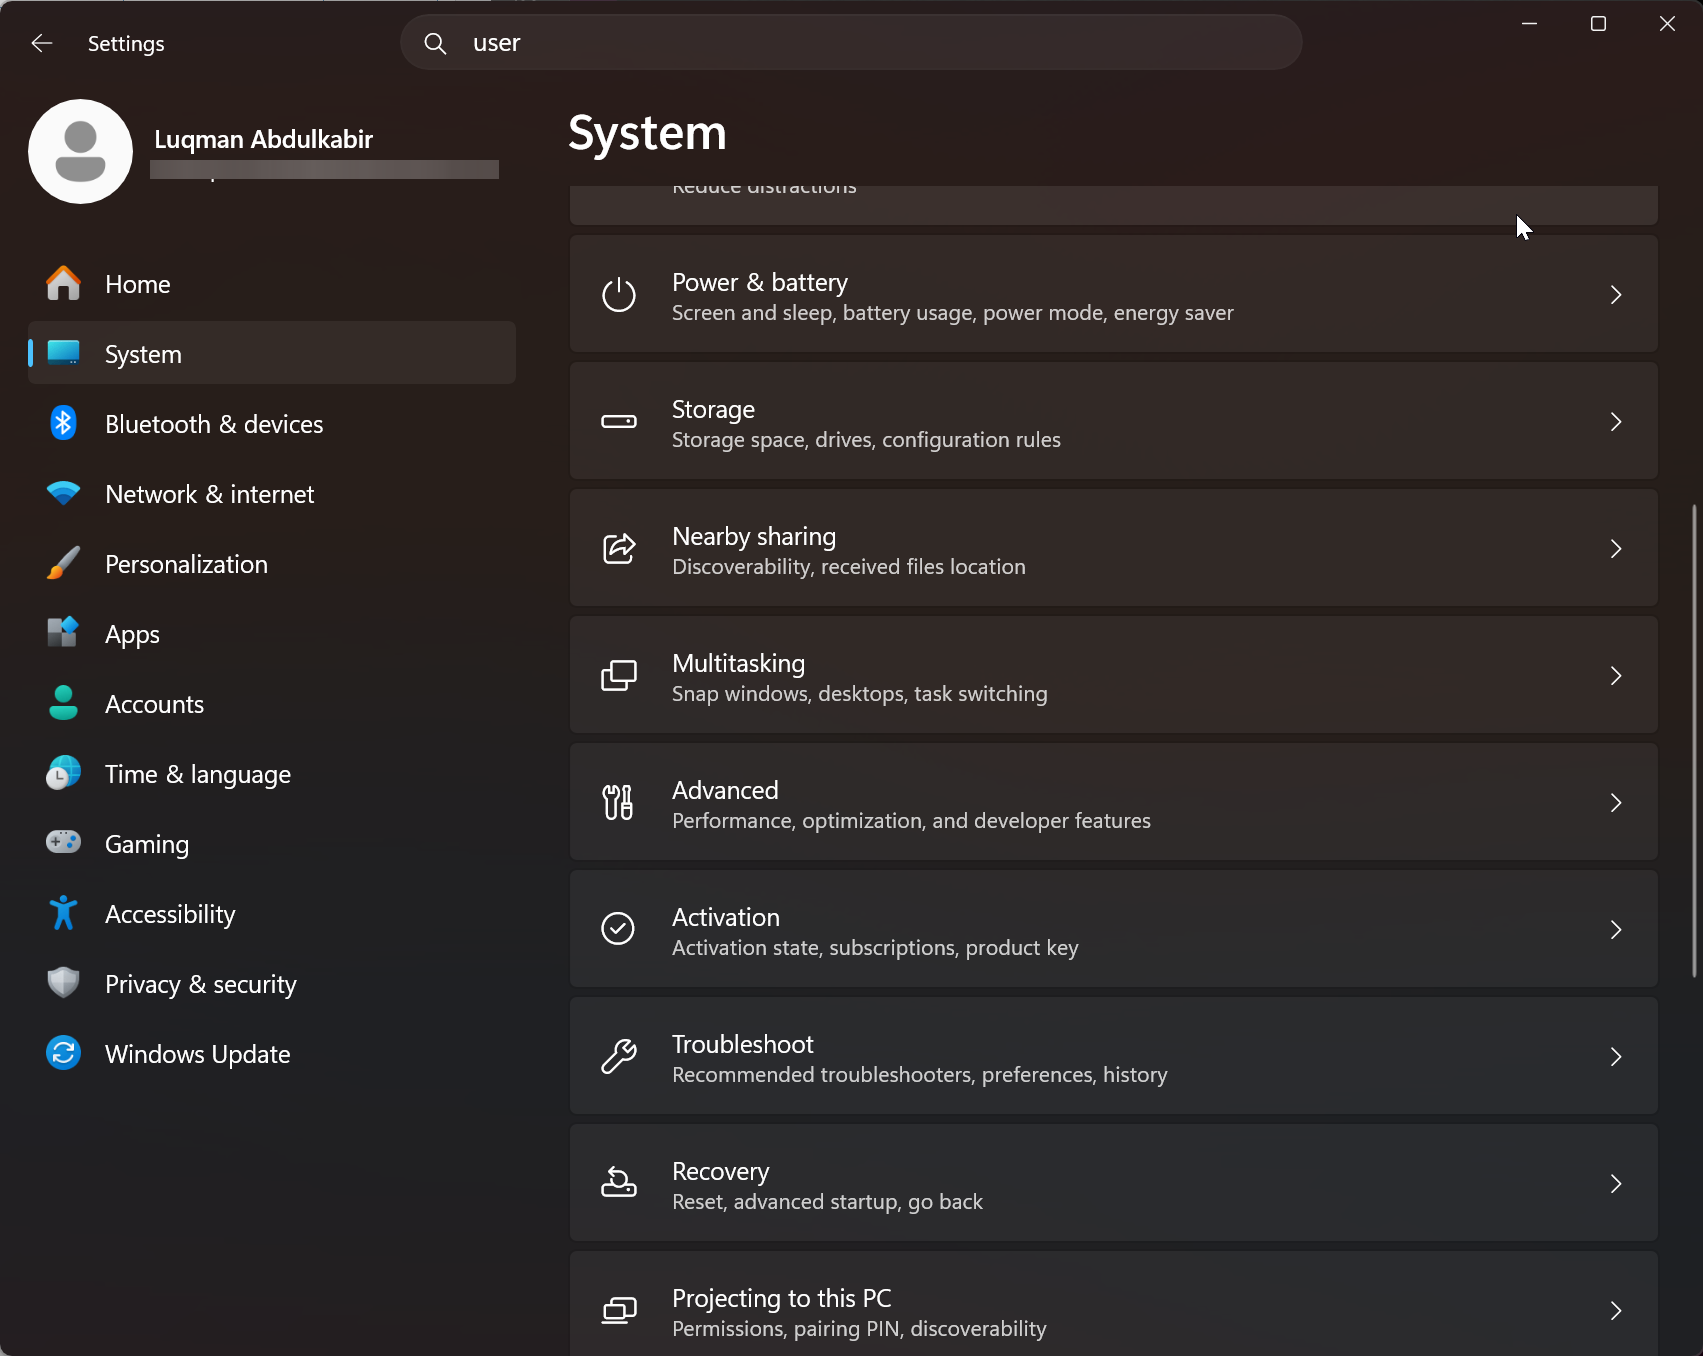Click the Activation row chevron
Image resolution: width=1703 pixels, height=1356 pixels.
pyautogui.click(x=1616, y=930)
